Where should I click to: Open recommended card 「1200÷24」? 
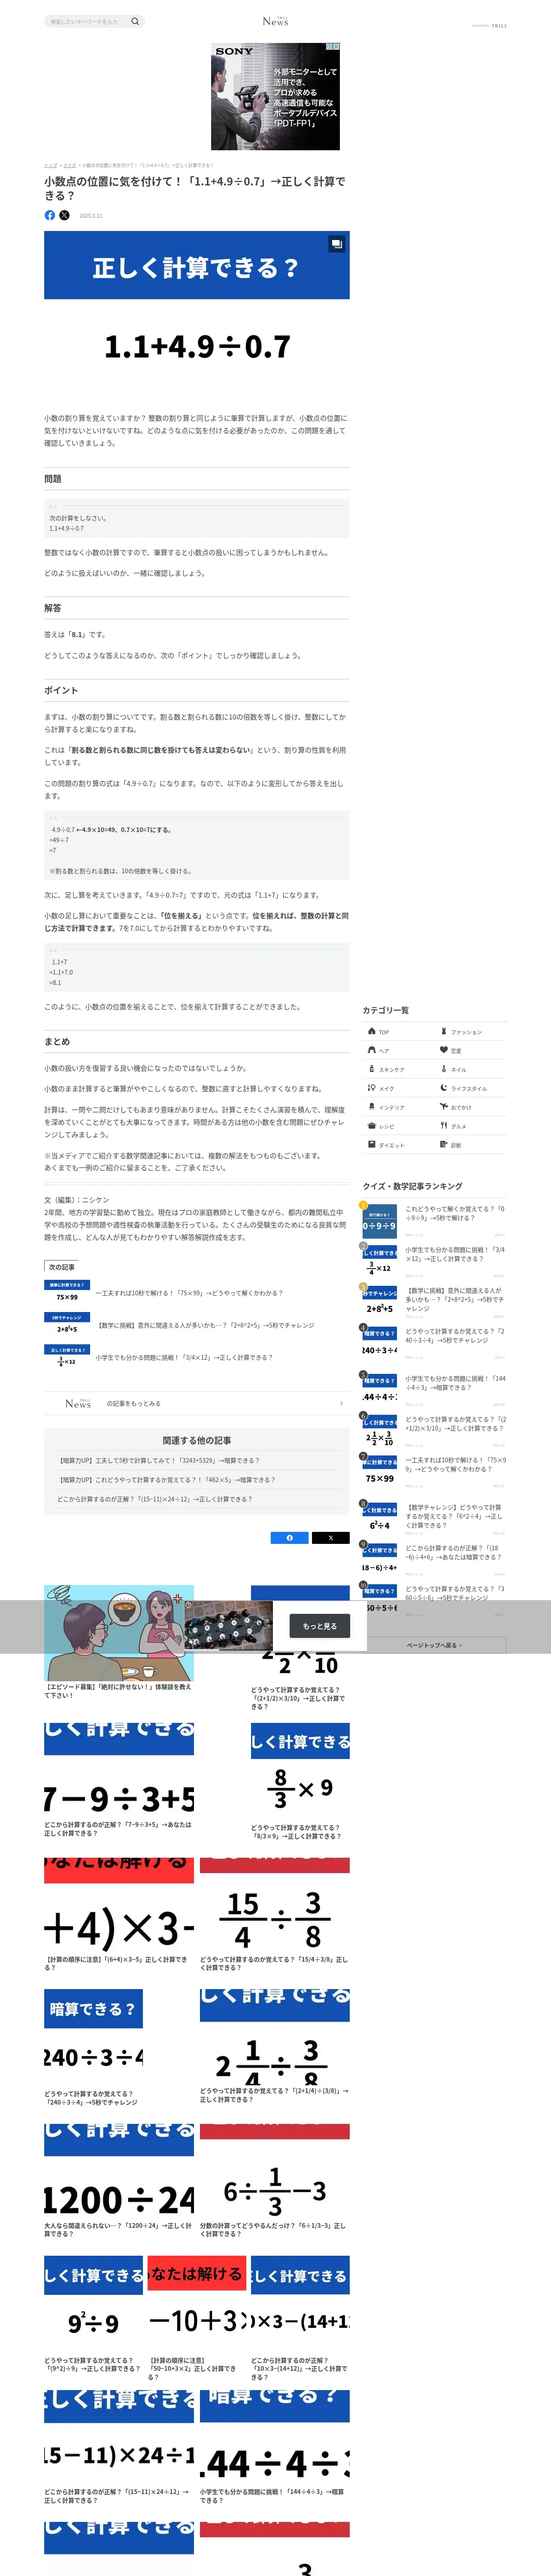click(119, 2180)
